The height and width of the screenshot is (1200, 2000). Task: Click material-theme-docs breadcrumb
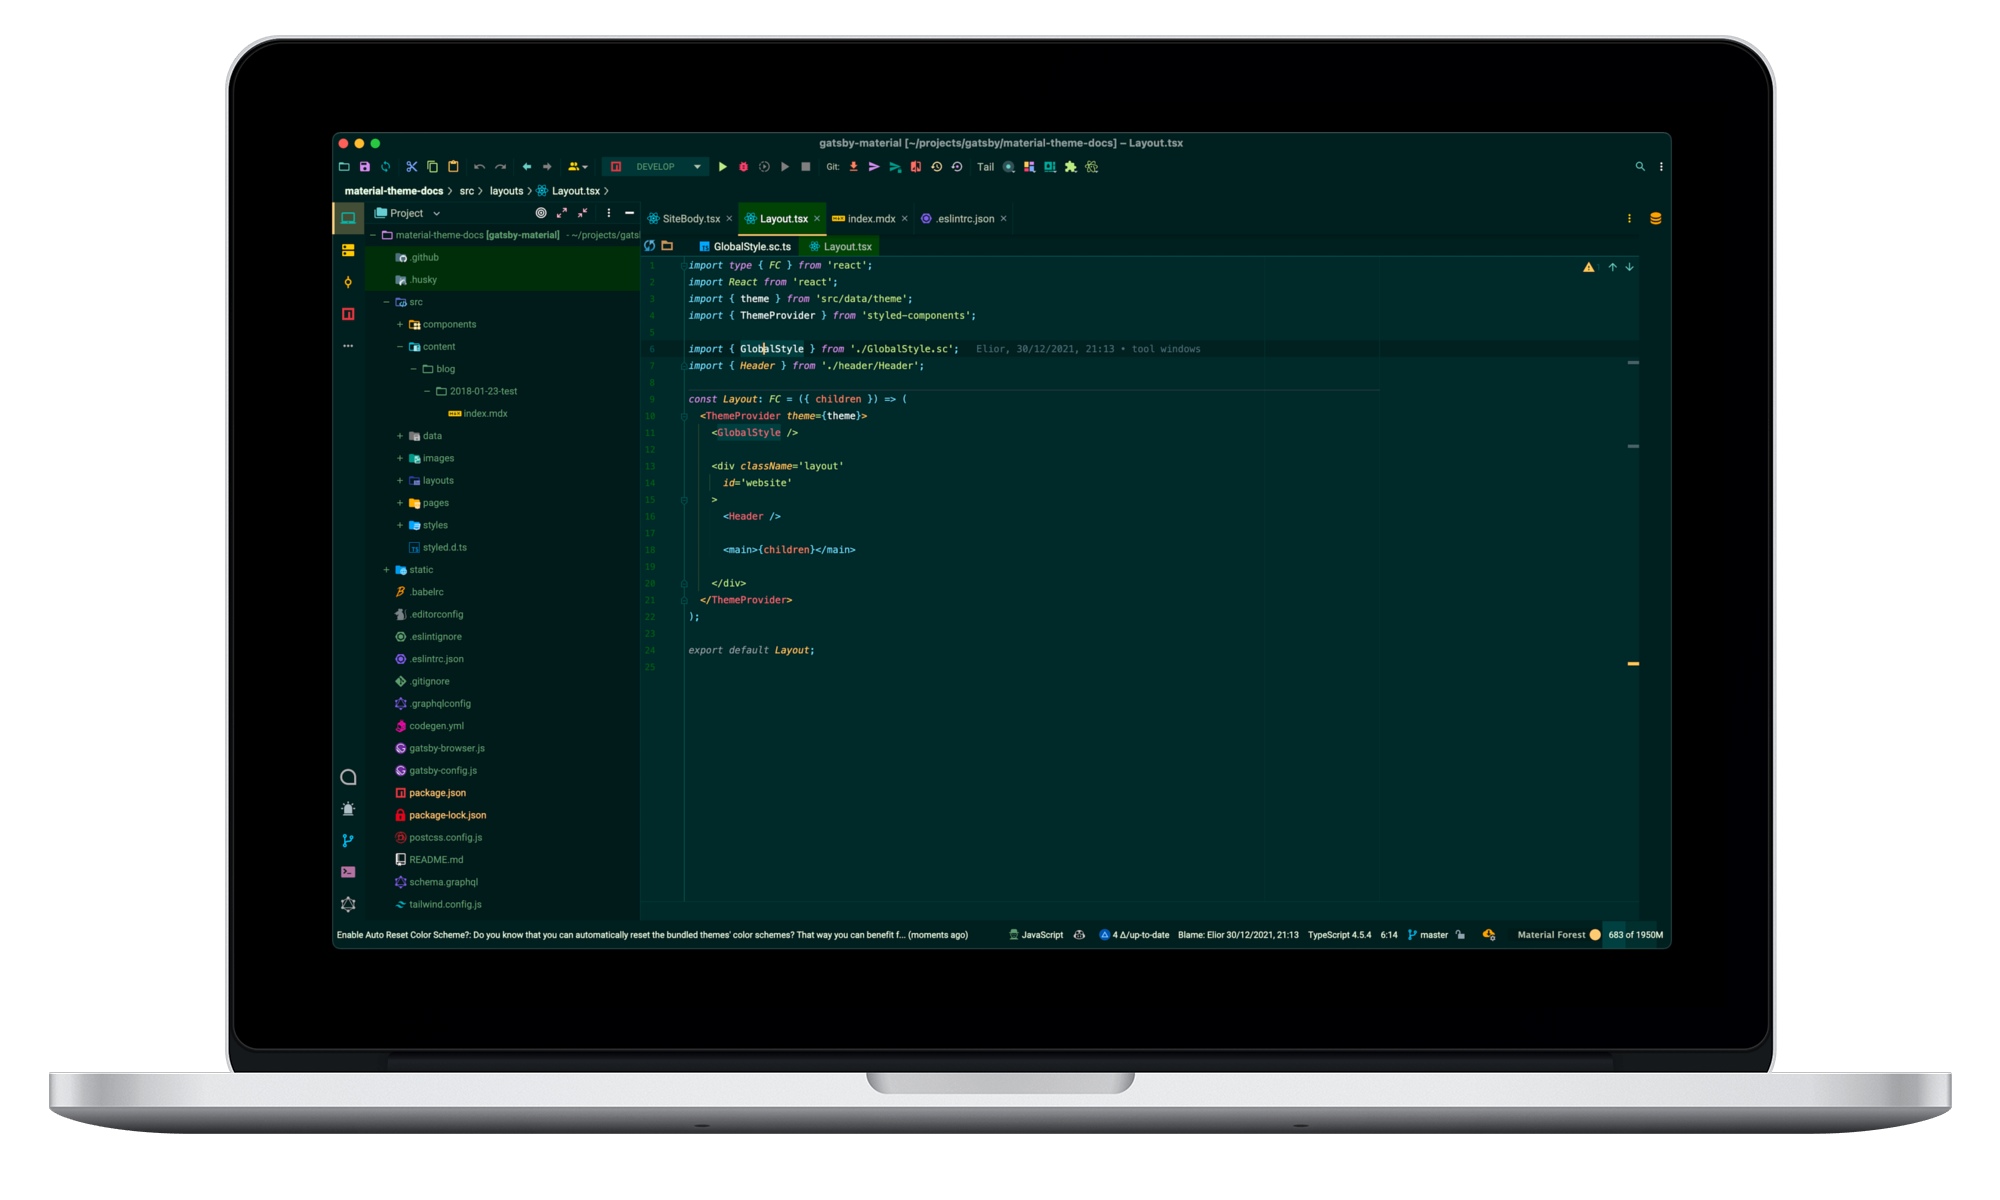(394, 191)
